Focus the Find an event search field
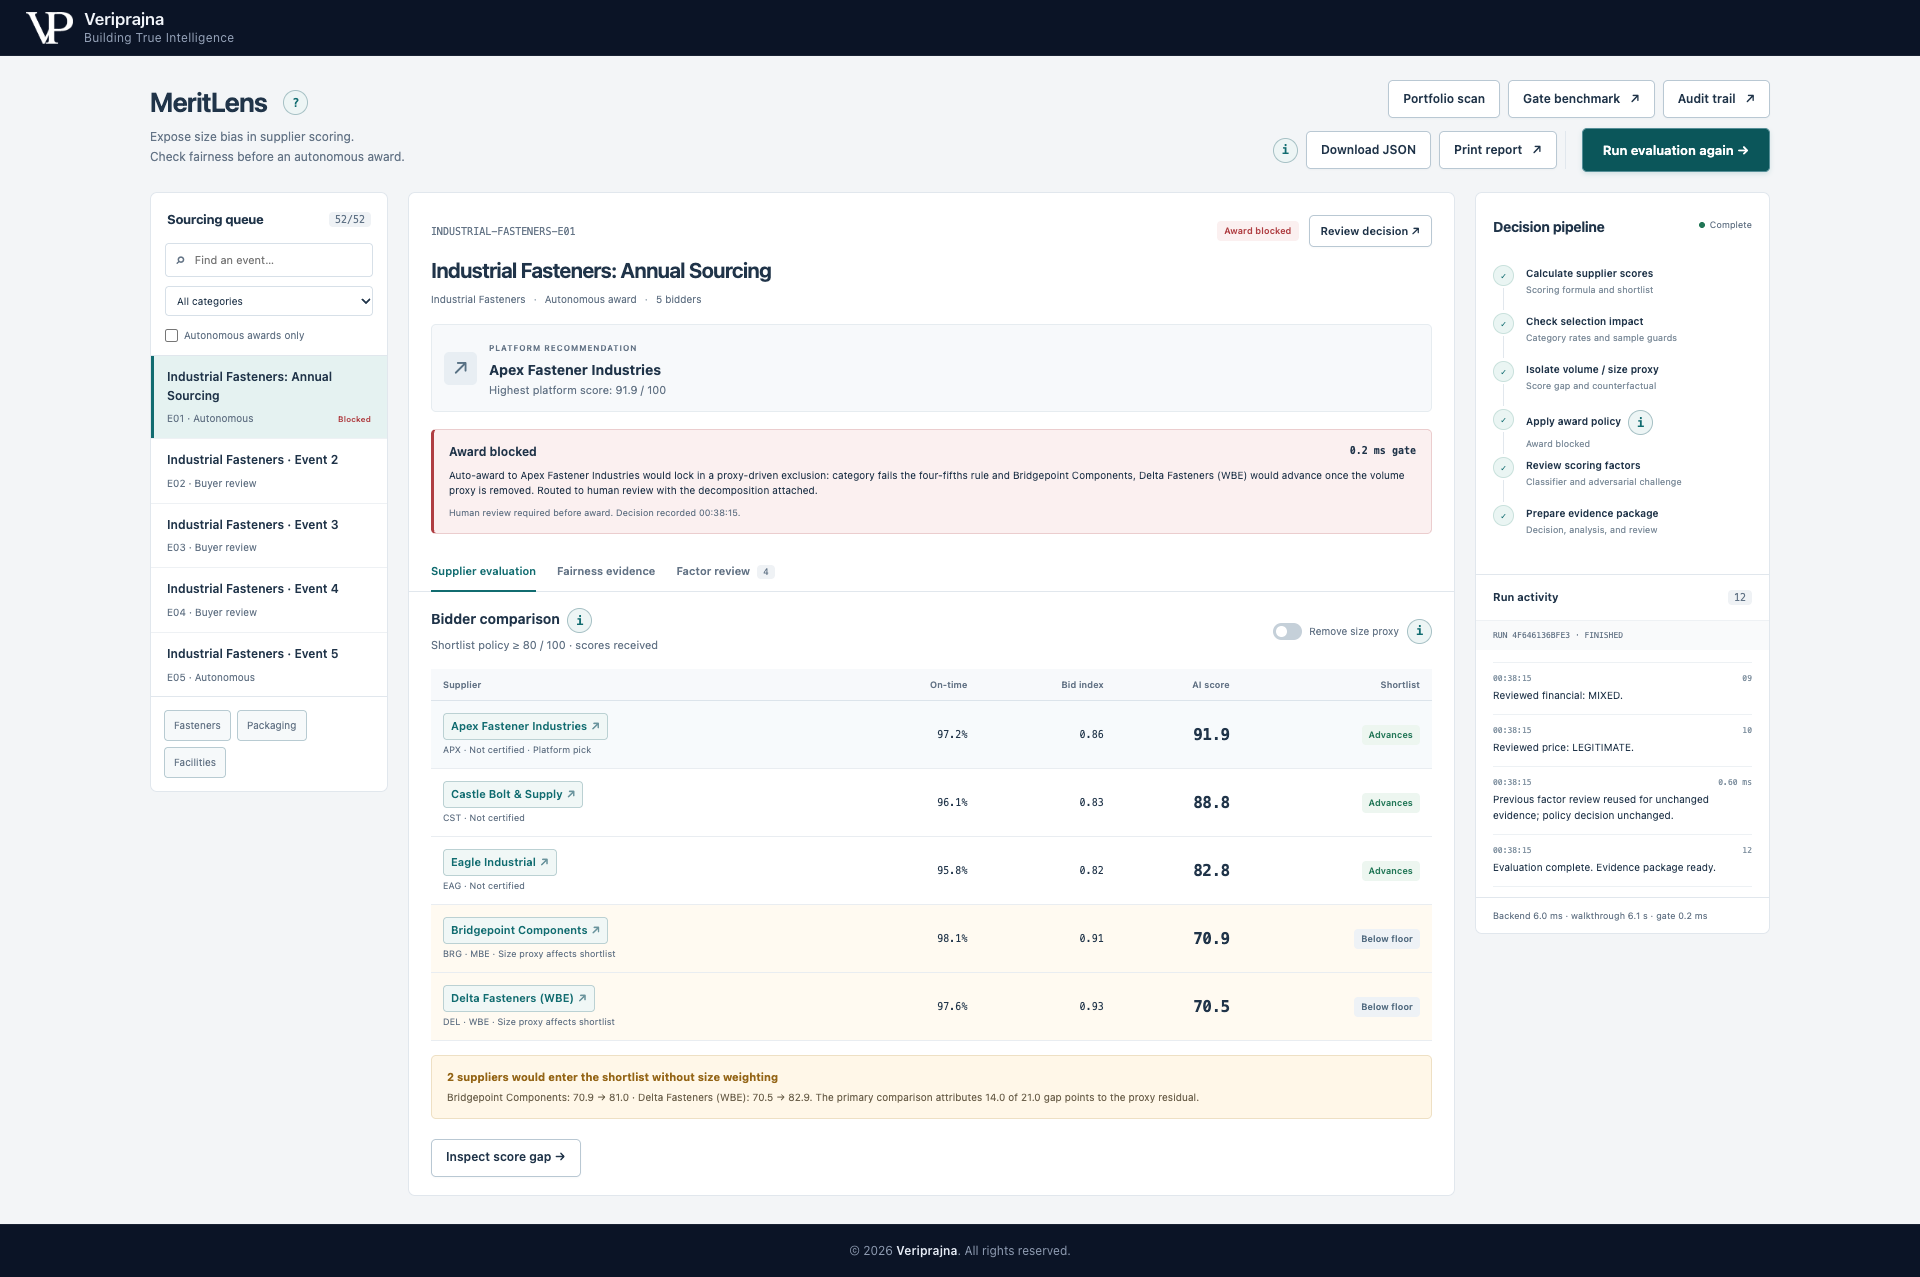This screenshot has width=1920, height=1277. coord(269,260)
